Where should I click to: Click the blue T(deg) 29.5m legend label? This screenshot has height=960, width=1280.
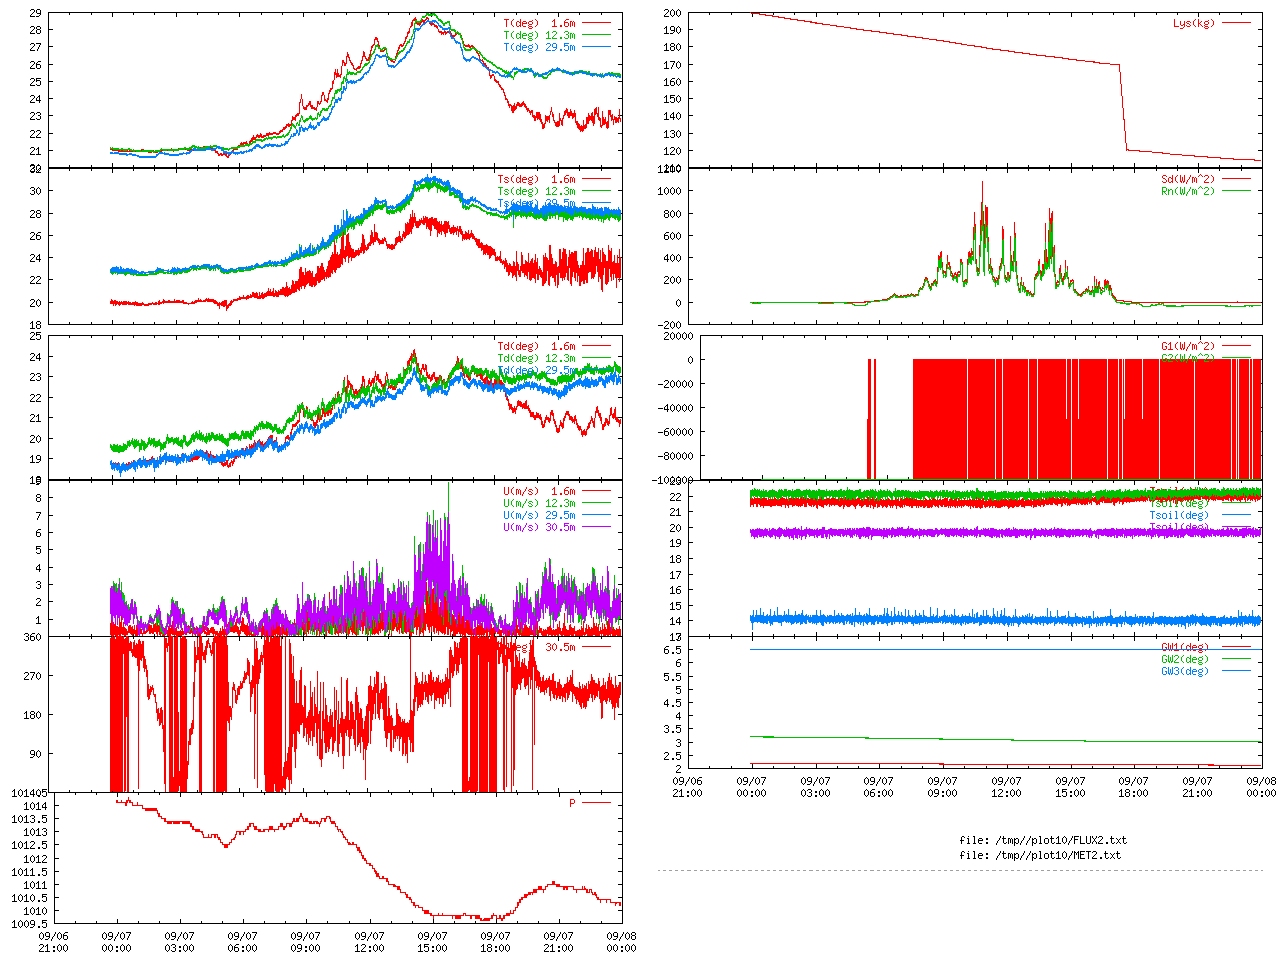point(540,47)
